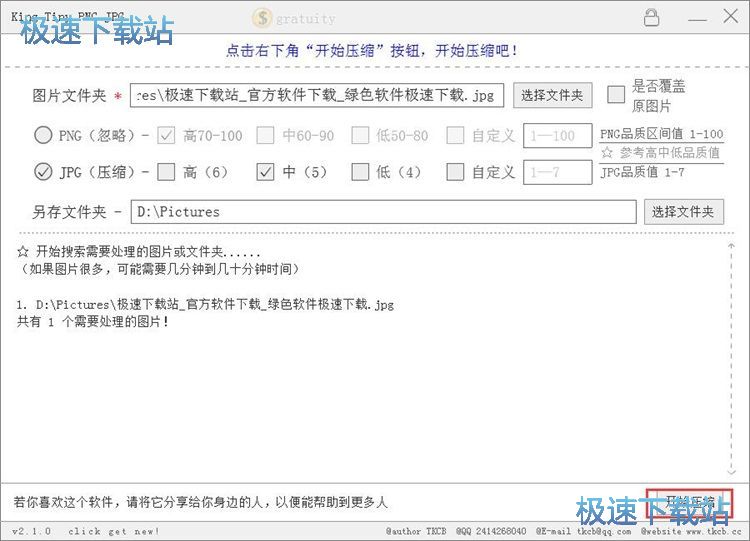
Task: Select the PNG (忽略) radio button
Action: [x=43, y=135]
